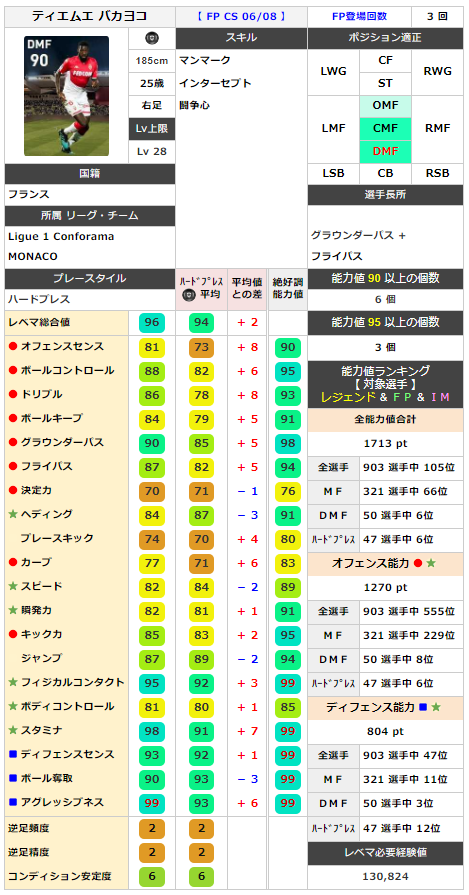Click the 130,824 experience value

click(x=385, y=875)
